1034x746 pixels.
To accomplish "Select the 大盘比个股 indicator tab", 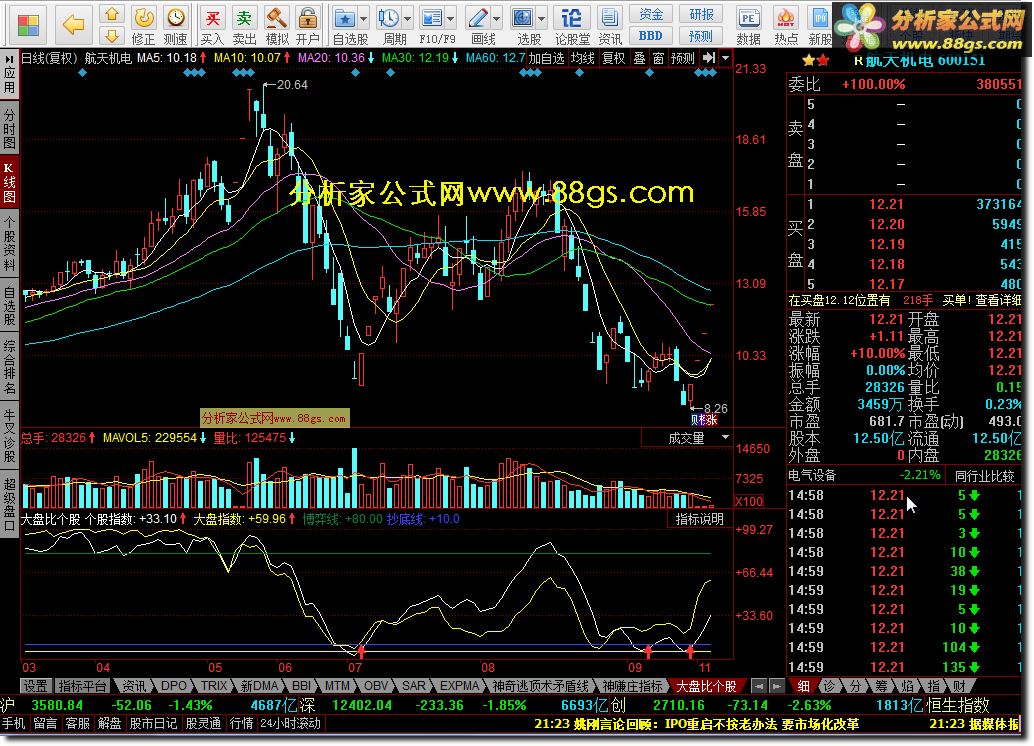I will (x=706, y=686).
